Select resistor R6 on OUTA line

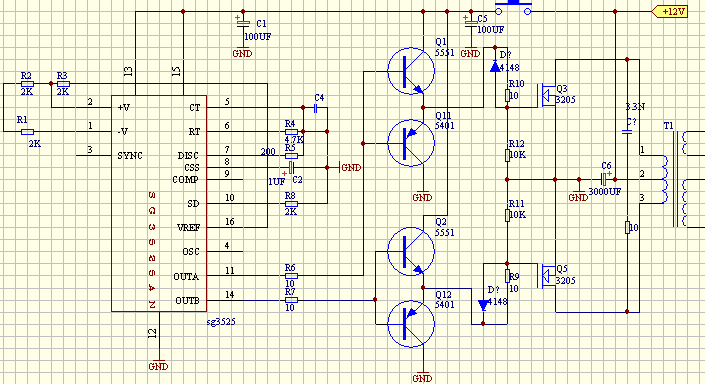(291, 276)
